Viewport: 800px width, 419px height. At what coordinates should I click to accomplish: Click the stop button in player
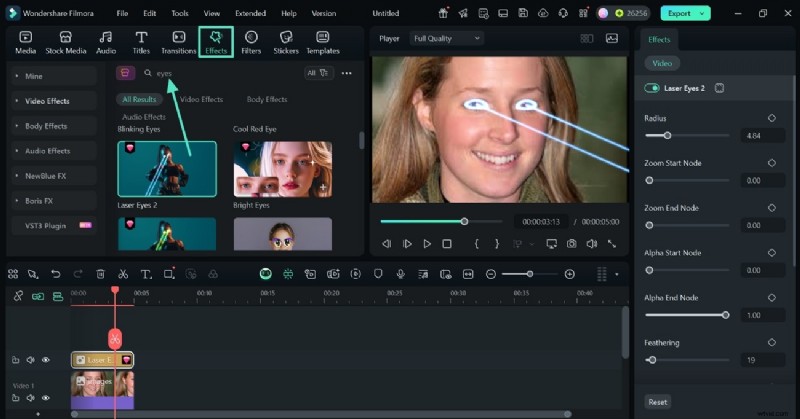pyautogui.click(x=447, y=244)
